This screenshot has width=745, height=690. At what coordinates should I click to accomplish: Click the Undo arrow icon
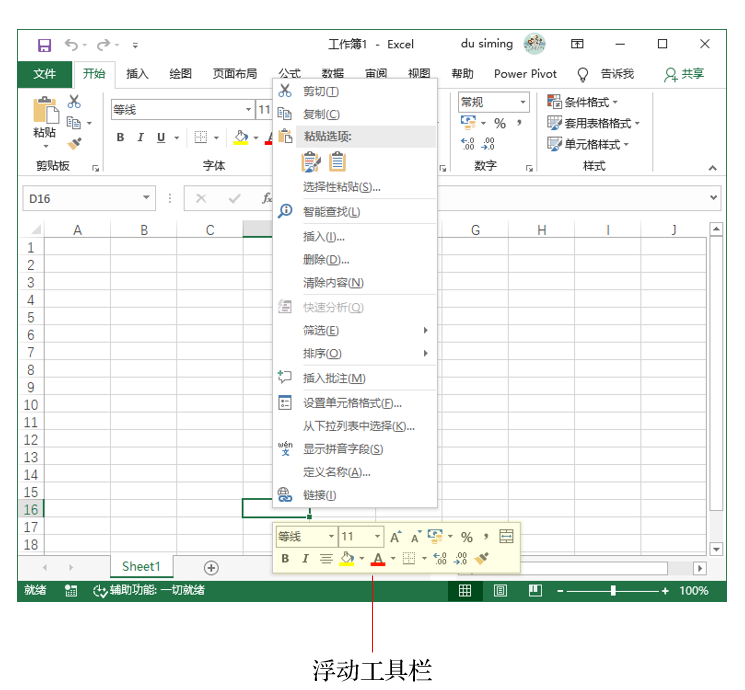[71, 45]
